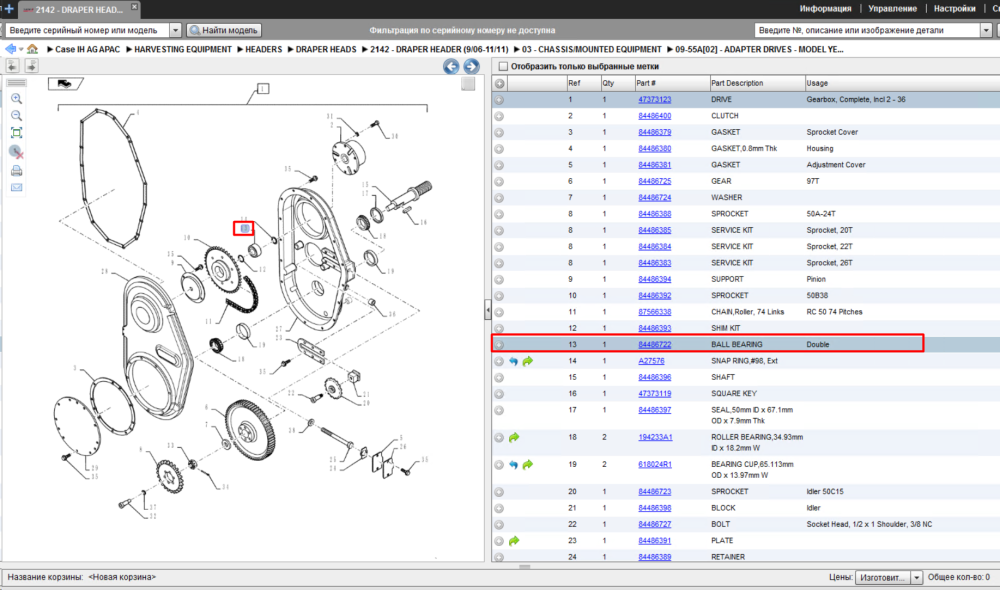Open the Информация menu
This screenshot has width=1000, height=590.
[x=825, y=9]
